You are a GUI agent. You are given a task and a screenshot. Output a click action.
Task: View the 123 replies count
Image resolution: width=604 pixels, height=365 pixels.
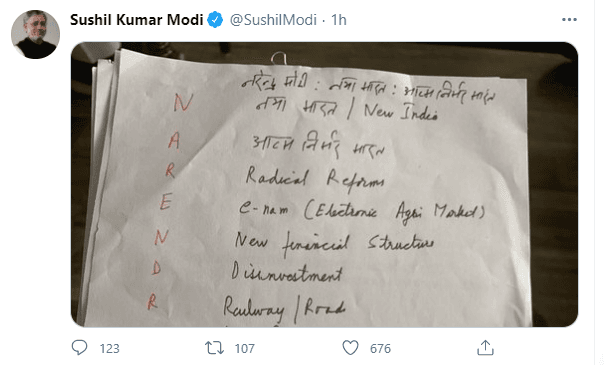tap(109, 348)
